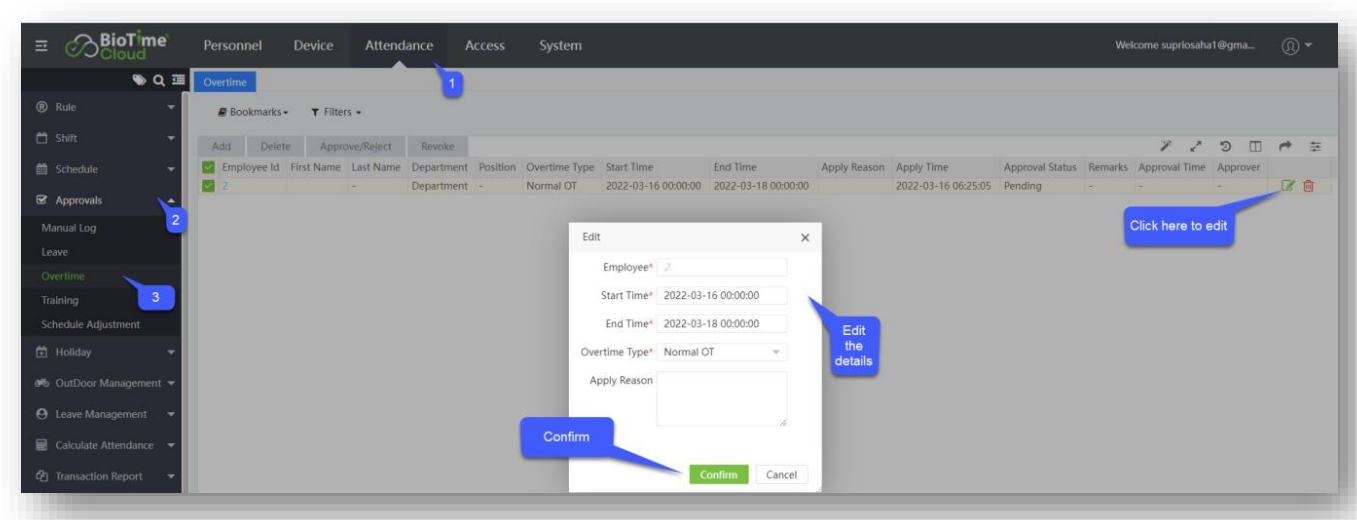Click the magic wand icon in table toolbar
The image size is (1357, 520).
click(x=1167, y=147)
